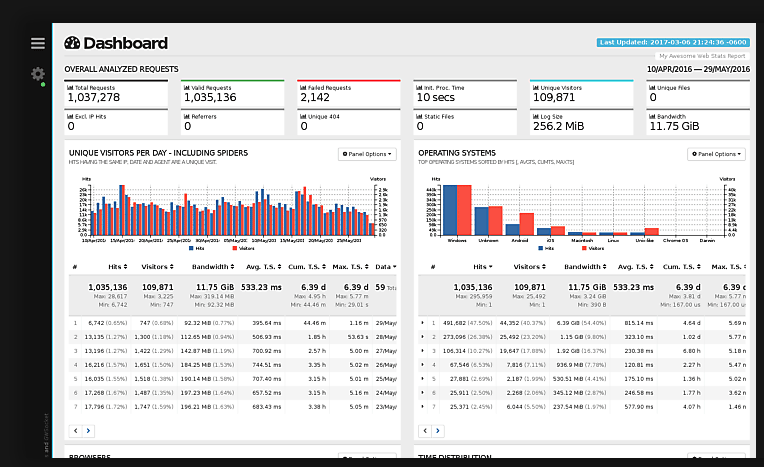Go to next page in Operating Systems table
This screenshot has width=764, height=467.
(x=438, y=430)
